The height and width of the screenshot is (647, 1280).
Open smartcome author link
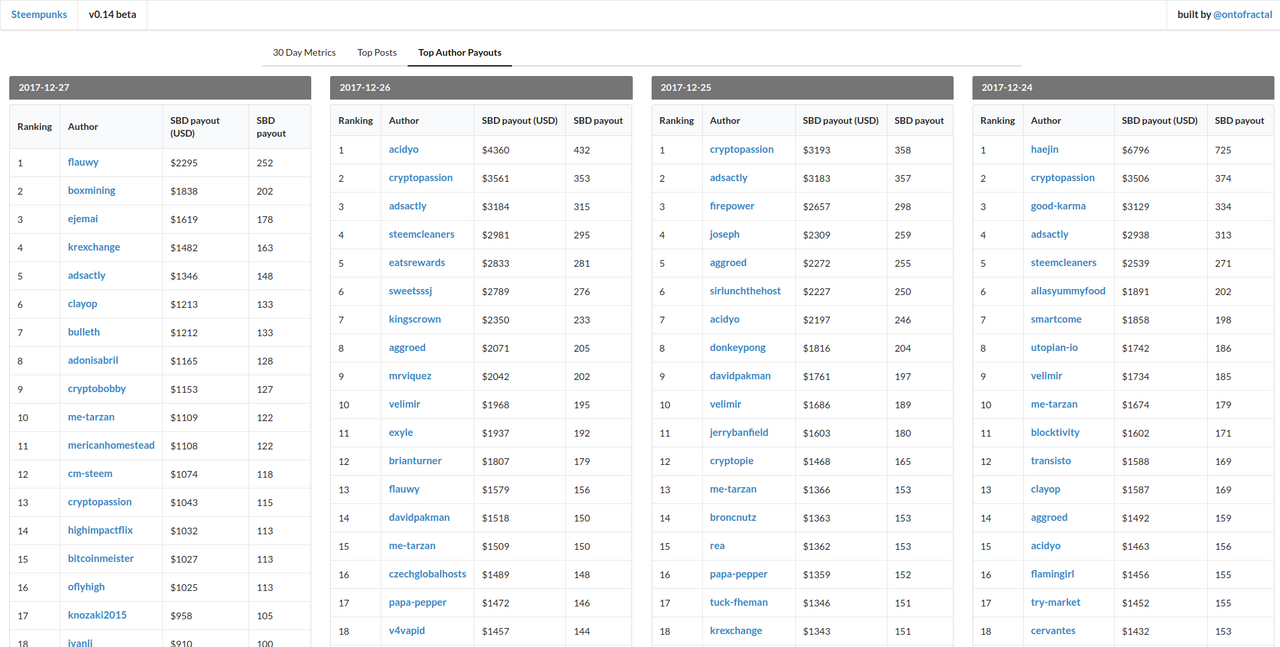pos(1056,319)
